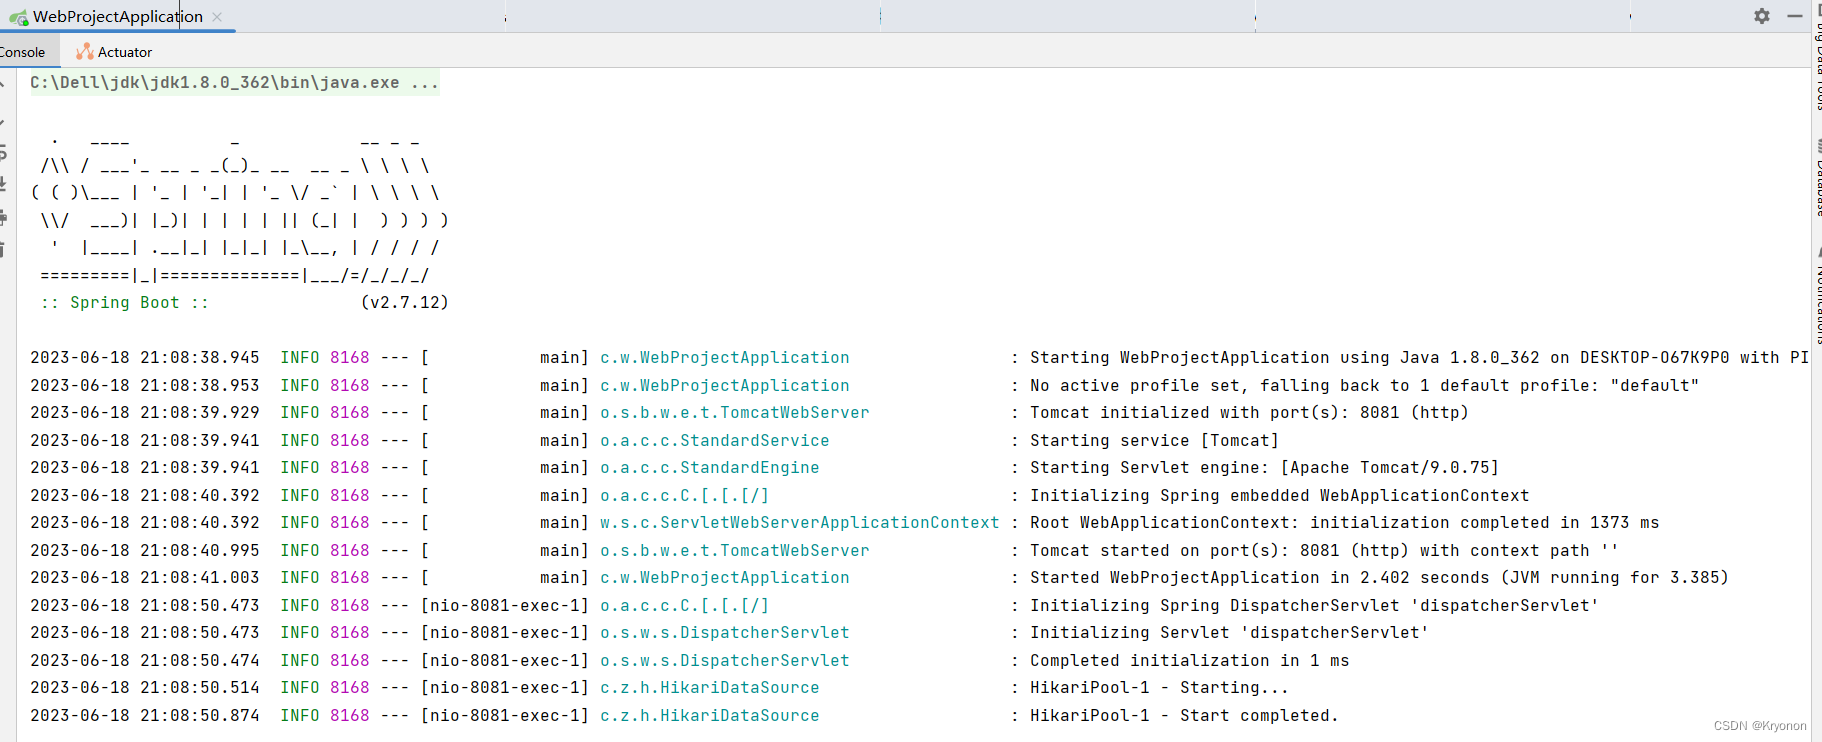
Task: Expand folded java.exe command line
Action: point(234,83)
